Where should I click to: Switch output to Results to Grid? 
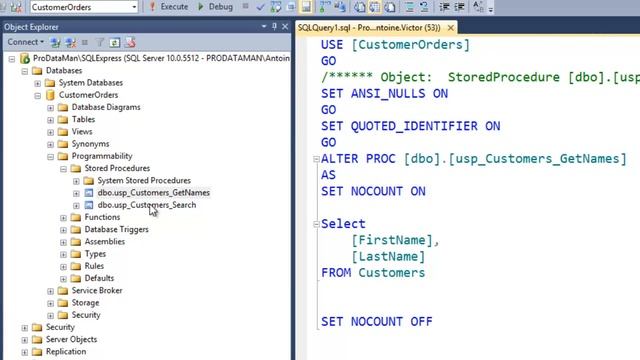point(375,7)
